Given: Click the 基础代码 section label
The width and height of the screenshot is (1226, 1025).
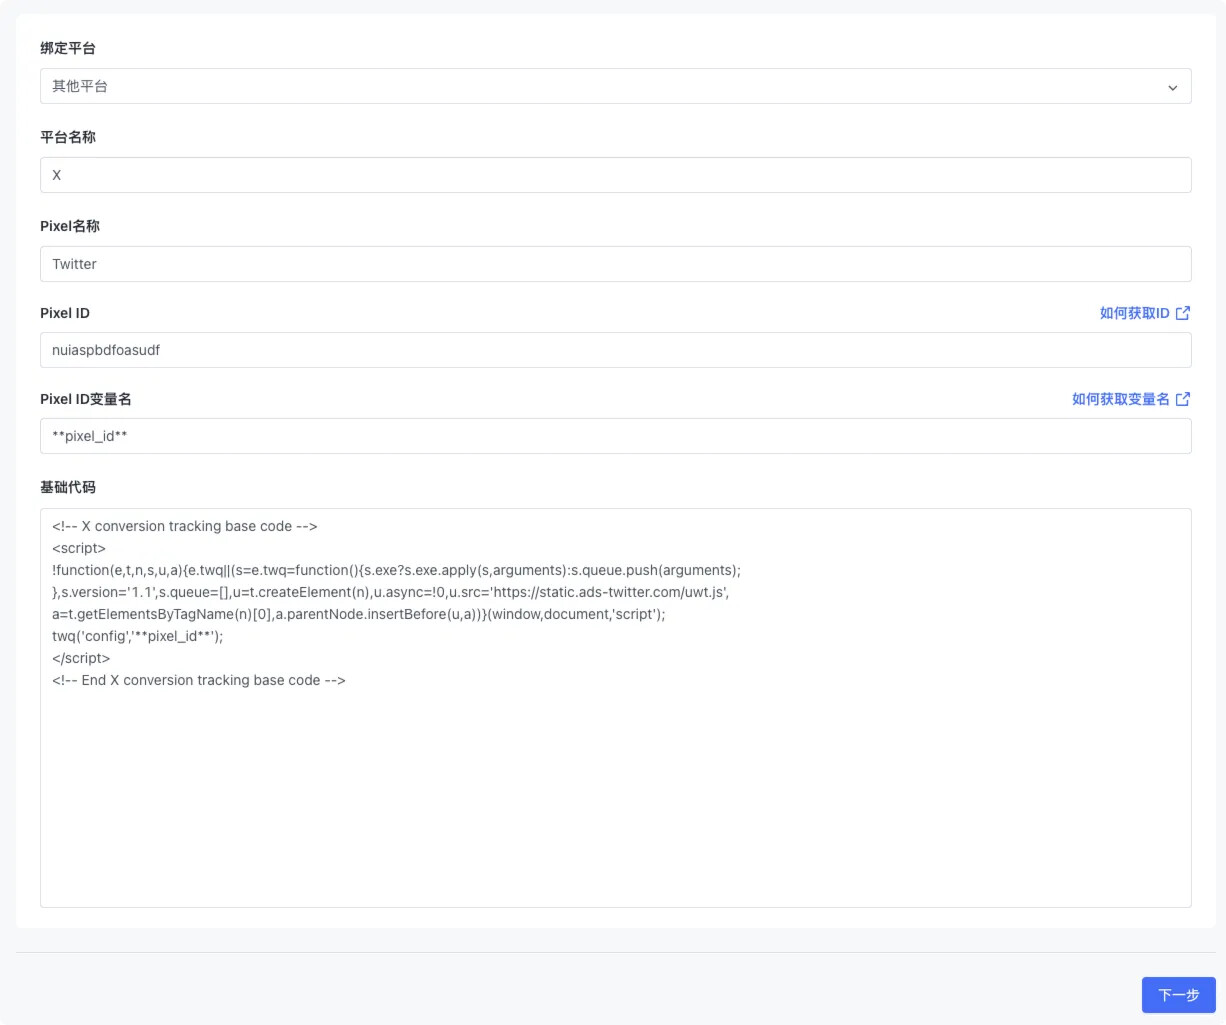Looking at the screenshot, I should click(68, 487).
